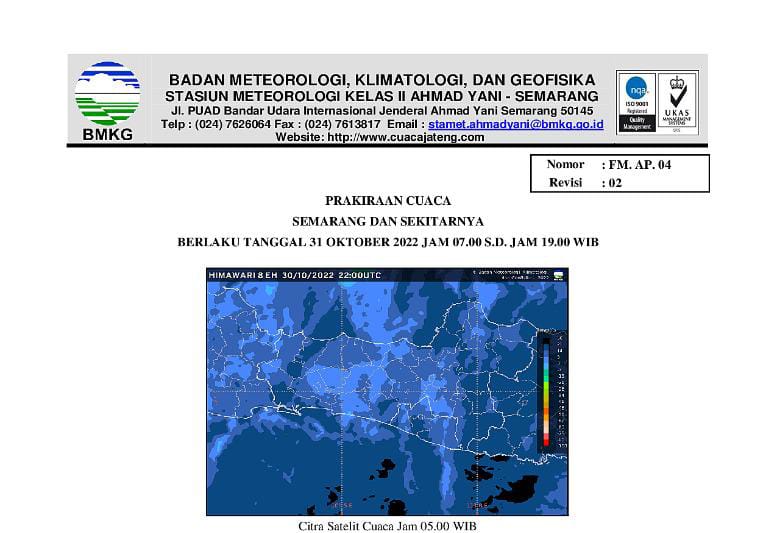Click the NQA ISO 9001 certification badge
The height and width of the screenshot is (533, 777).
pos(636,103)
